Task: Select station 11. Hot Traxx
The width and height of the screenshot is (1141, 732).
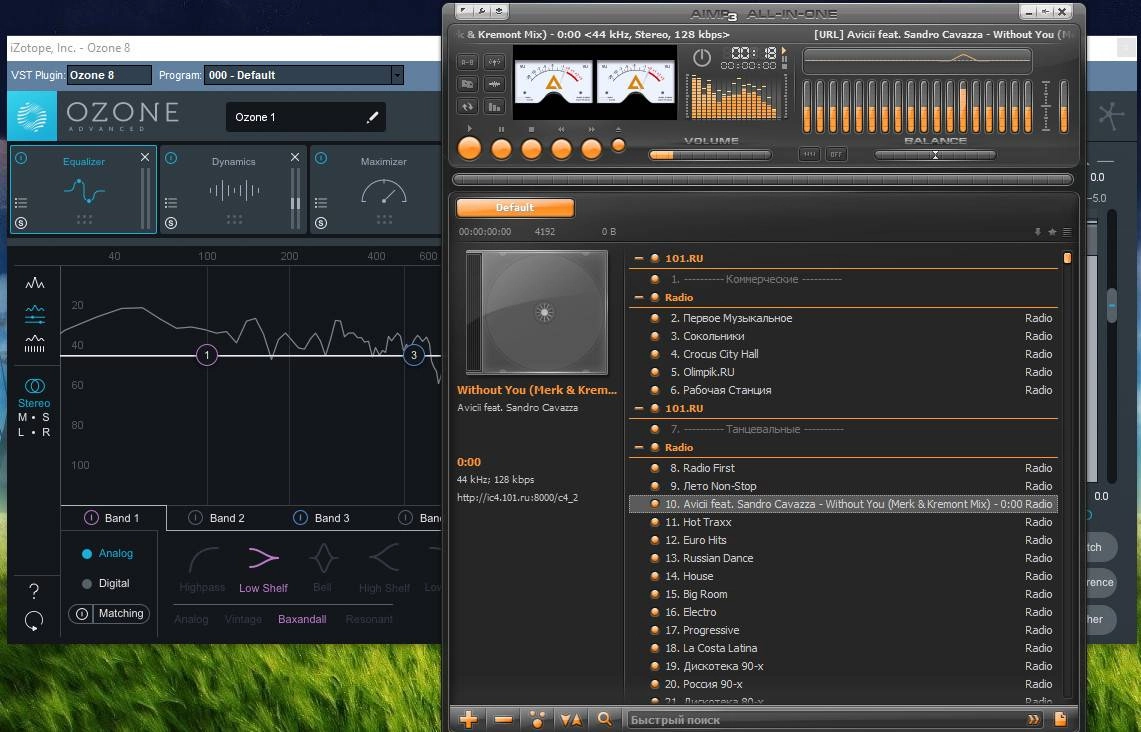Action: [843, 522]
